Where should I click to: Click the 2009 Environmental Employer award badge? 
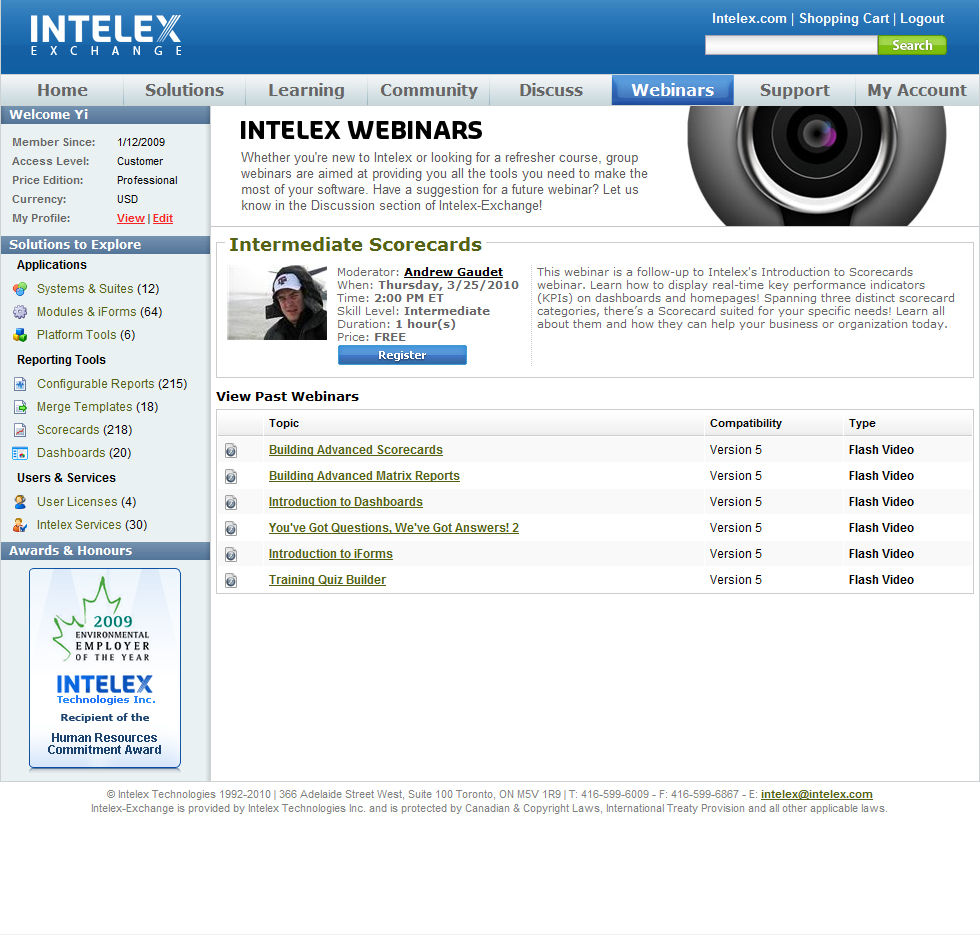(105, 668)
